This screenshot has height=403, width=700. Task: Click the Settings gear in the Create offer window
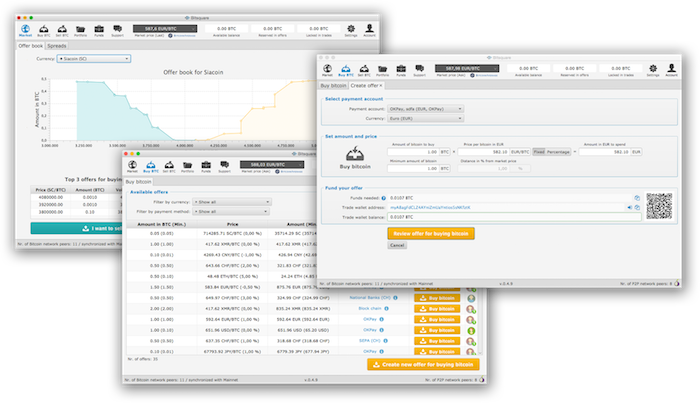(x=654, y=69)
